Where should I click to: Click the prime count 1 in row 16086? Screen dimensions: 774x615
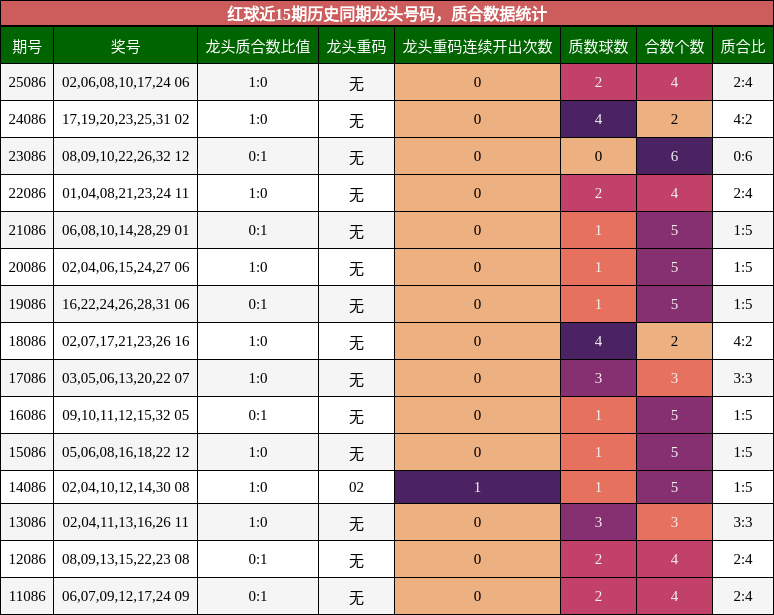pos(598,415)
